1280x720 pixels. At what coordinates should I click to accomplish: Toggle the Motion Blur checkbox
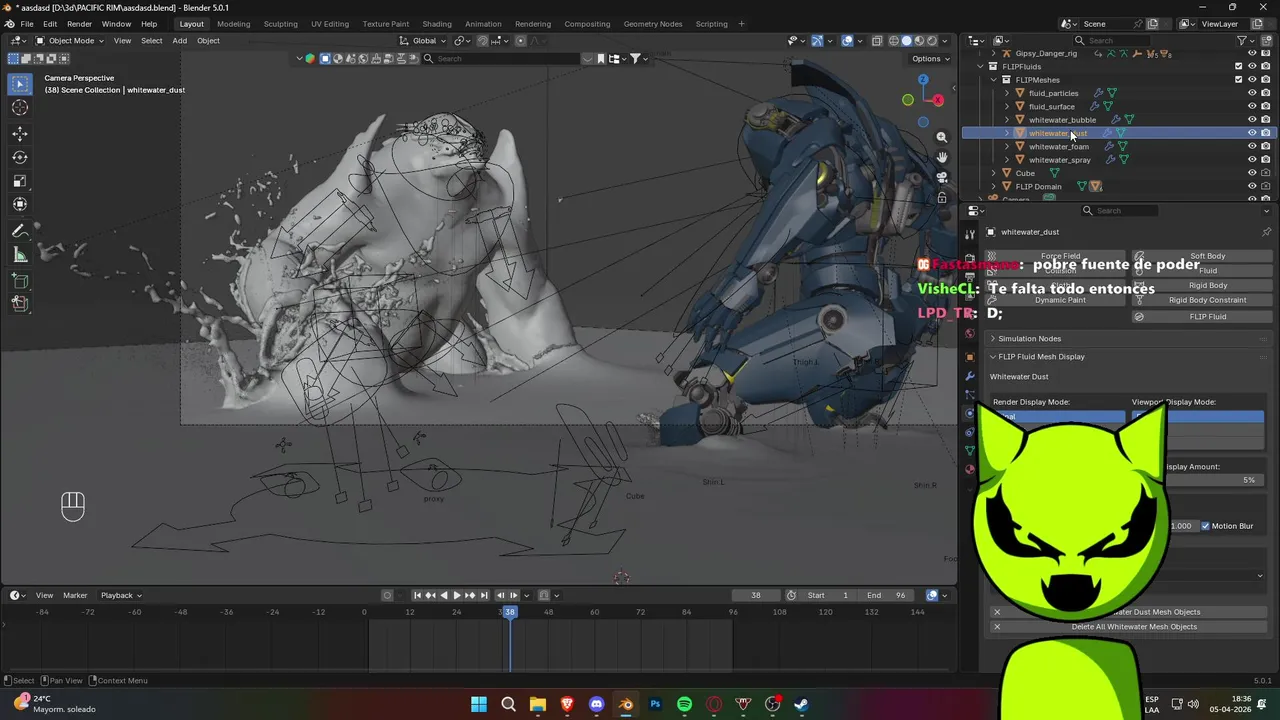coord(1205,526)
